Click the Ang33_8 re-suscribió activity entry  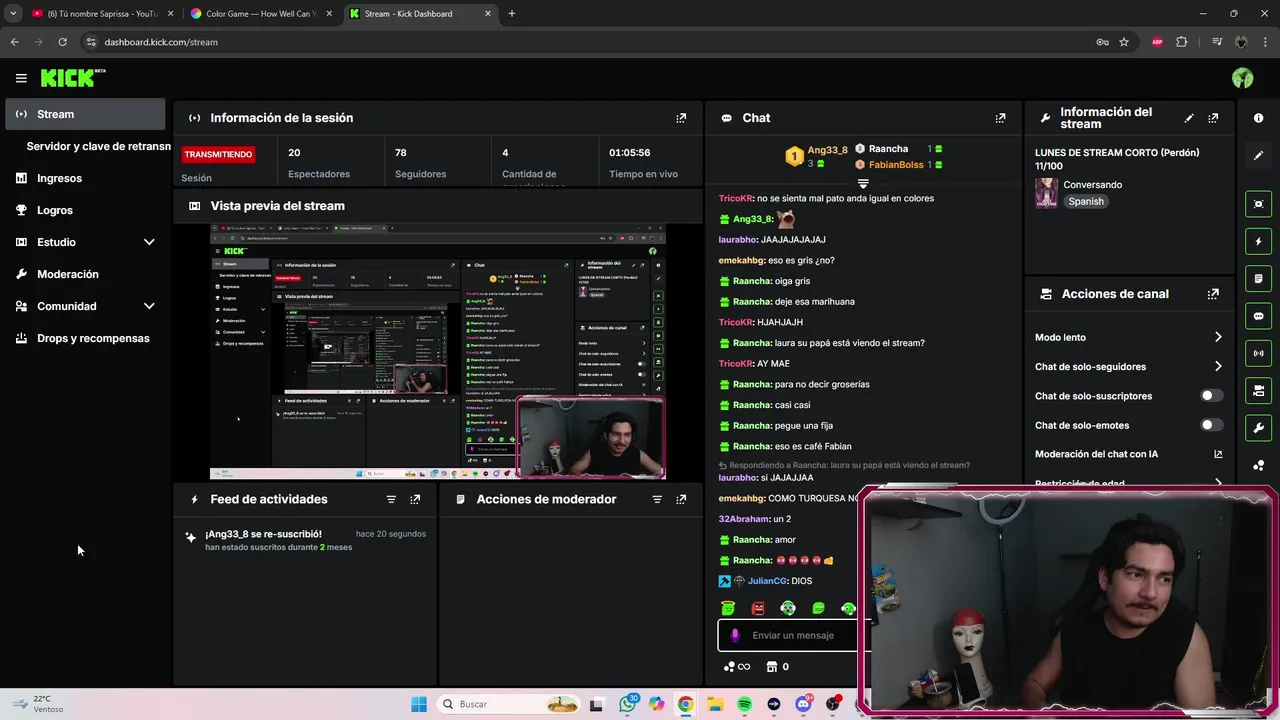pyautogui.click(x=305, y=540)
